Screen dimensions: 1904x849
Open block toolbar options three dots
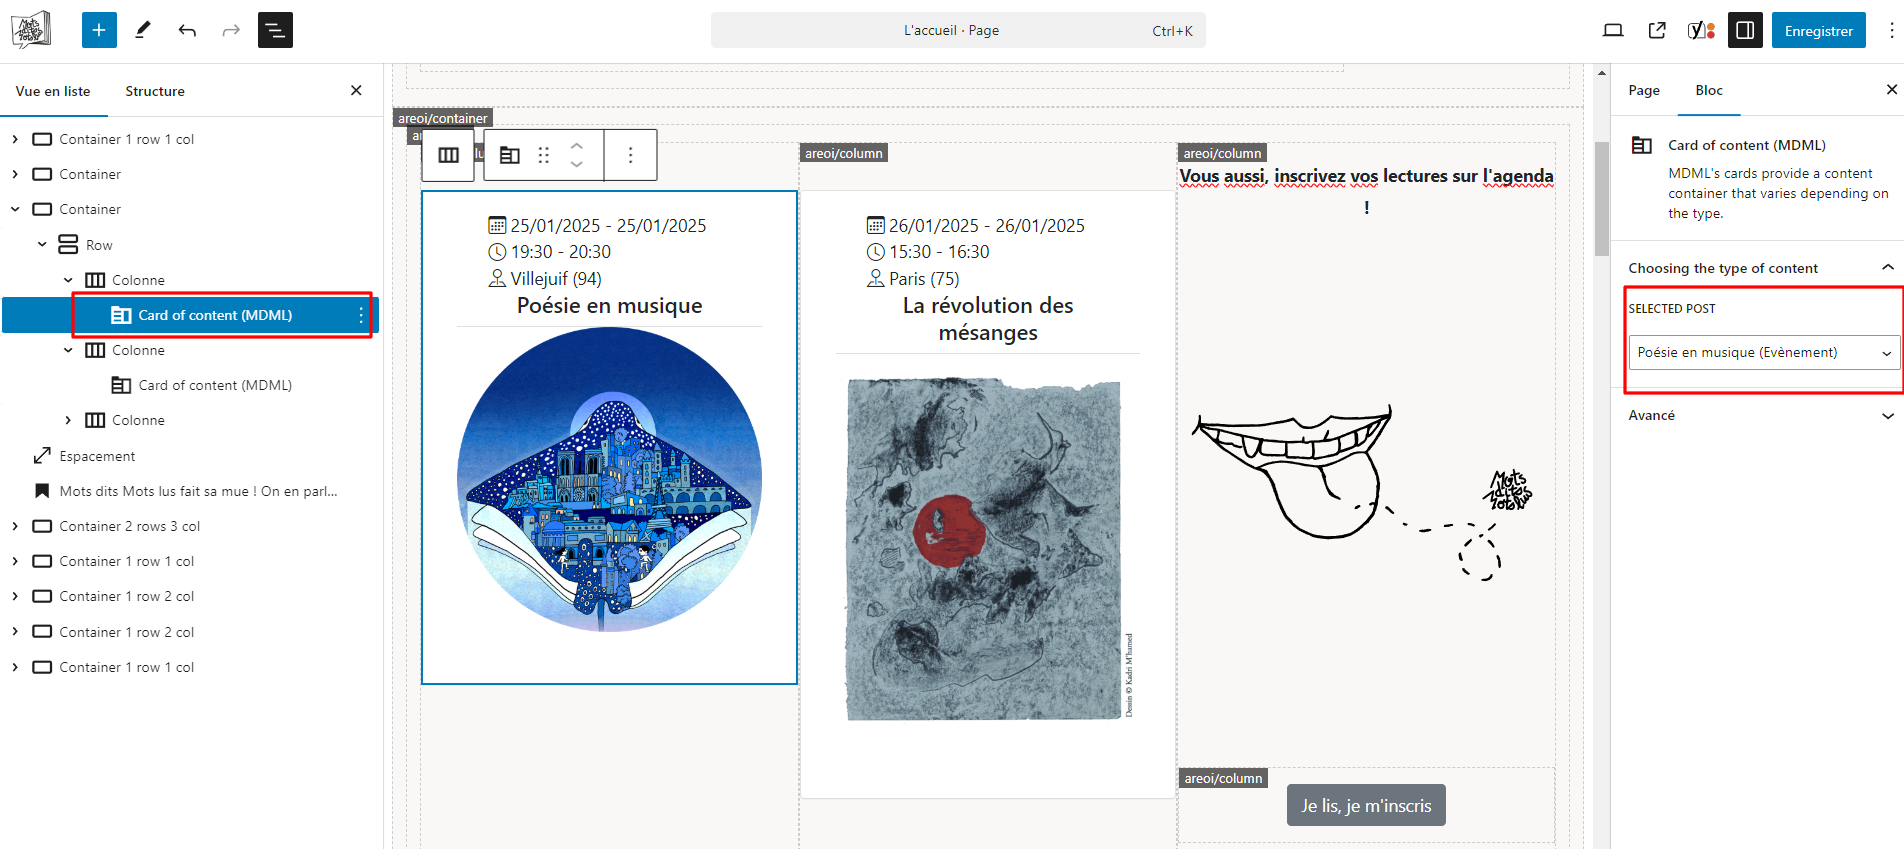[630, 155]
